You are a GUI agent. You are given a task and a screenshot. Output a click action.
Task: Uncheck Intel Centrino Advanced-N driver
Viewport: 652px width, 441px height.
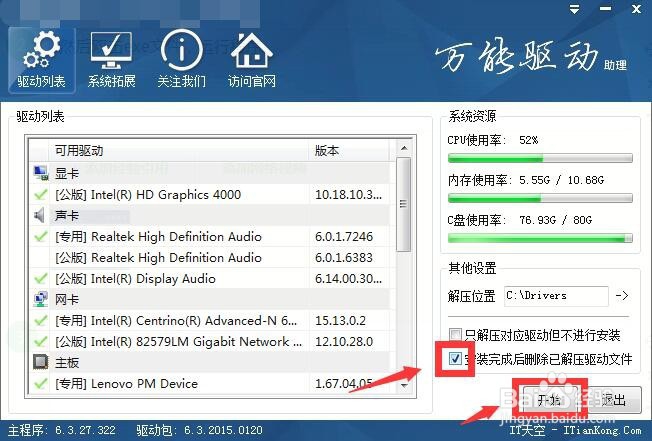(40, 320)
